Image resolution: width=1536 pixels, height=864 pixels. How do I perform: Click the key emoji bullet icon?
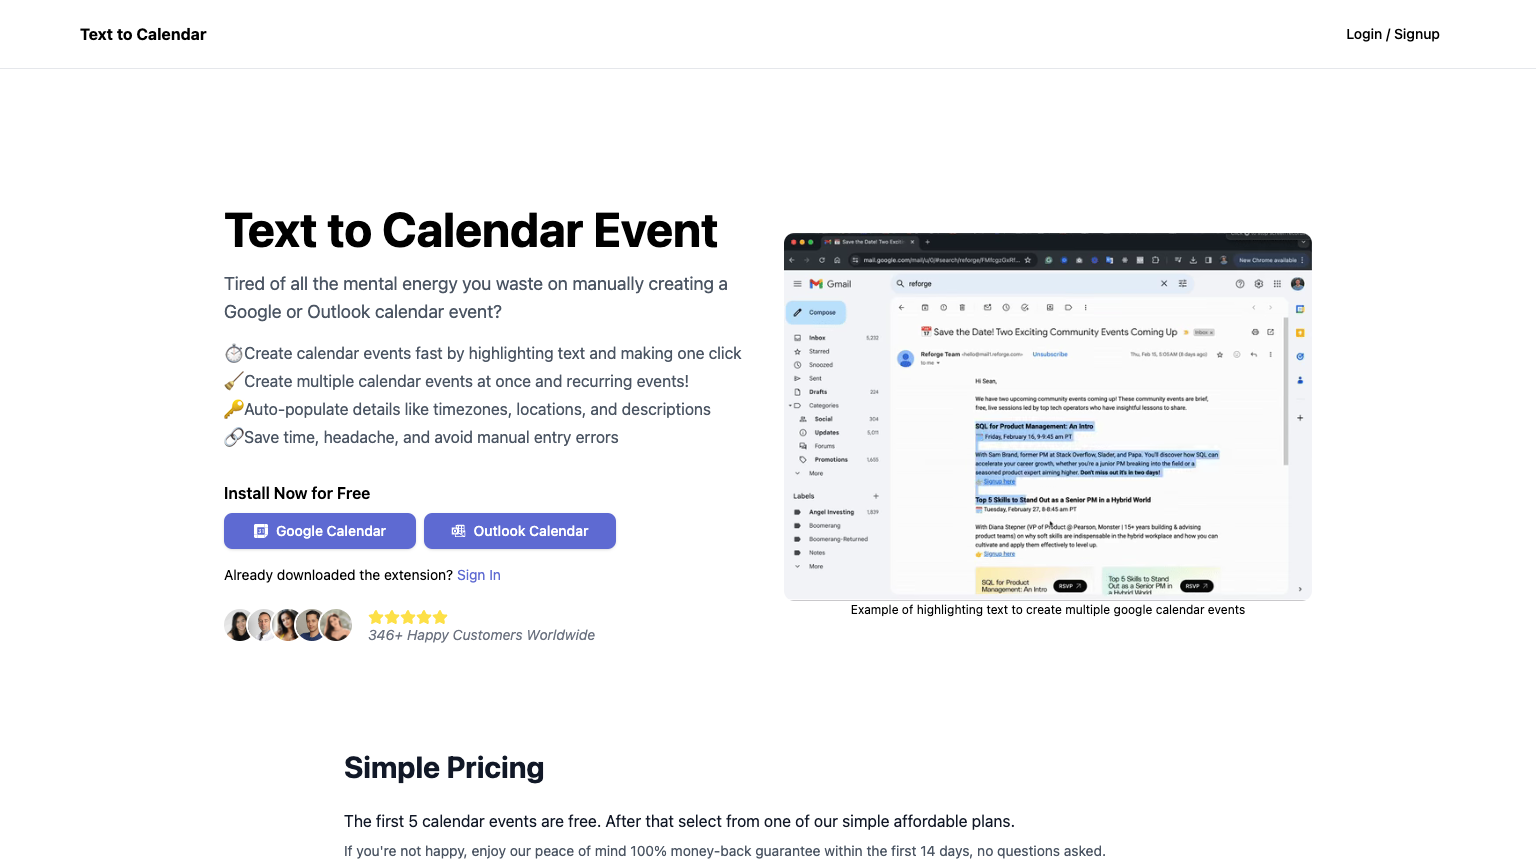pyautogui.click(x=234, y=409)
